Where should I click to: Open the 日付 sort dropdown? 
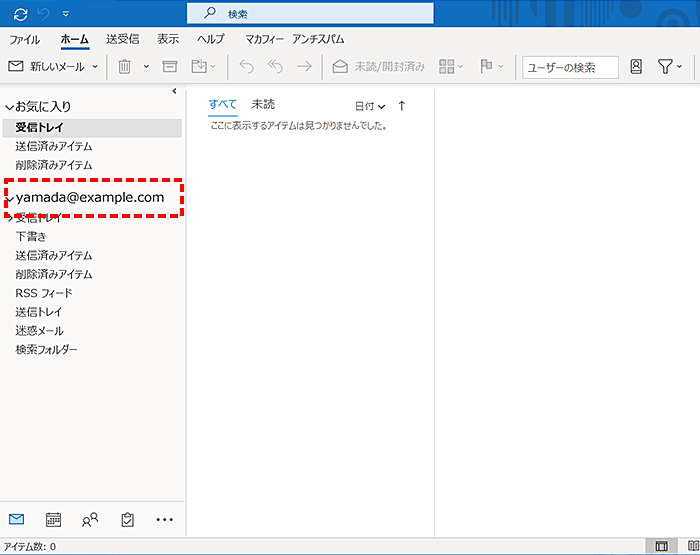tap(369, 105)
